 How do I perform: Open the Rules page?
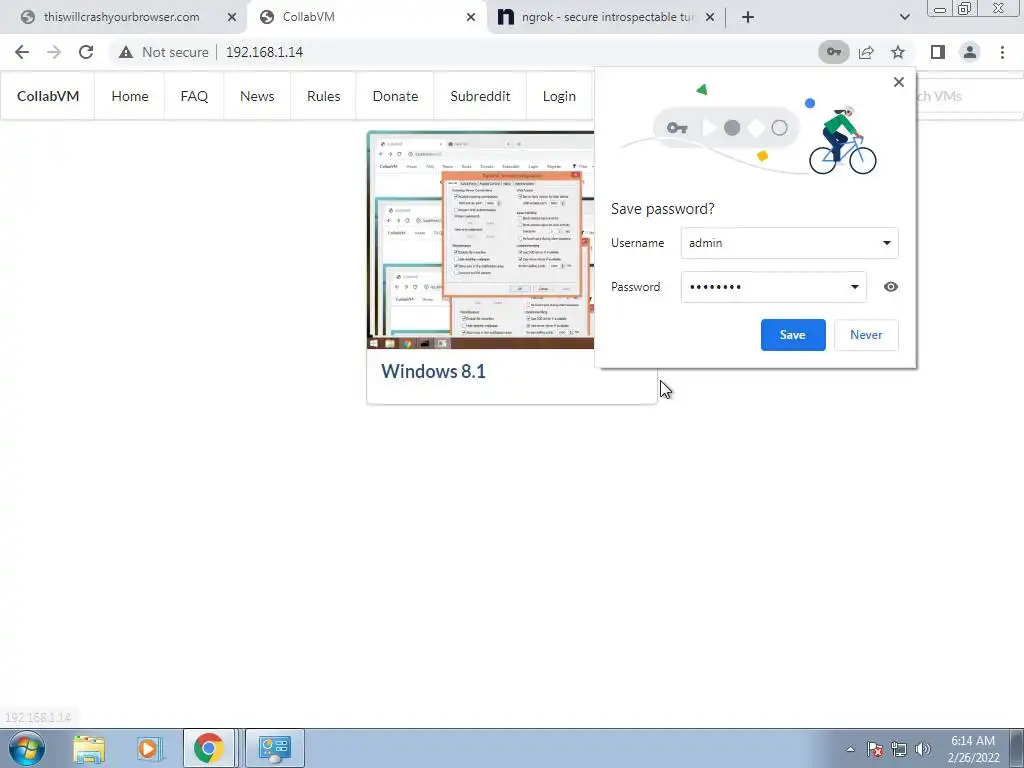(323, 96)
